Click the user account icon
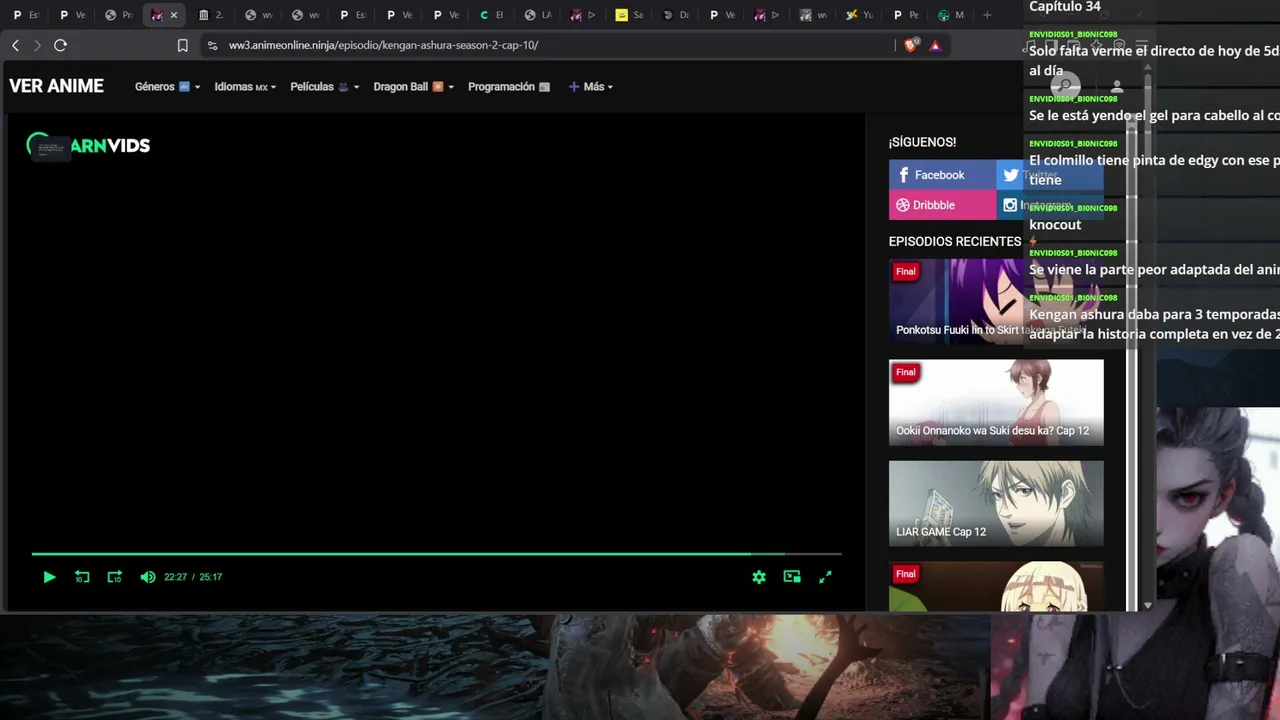1280x720 pixels. click(1117, 87)
